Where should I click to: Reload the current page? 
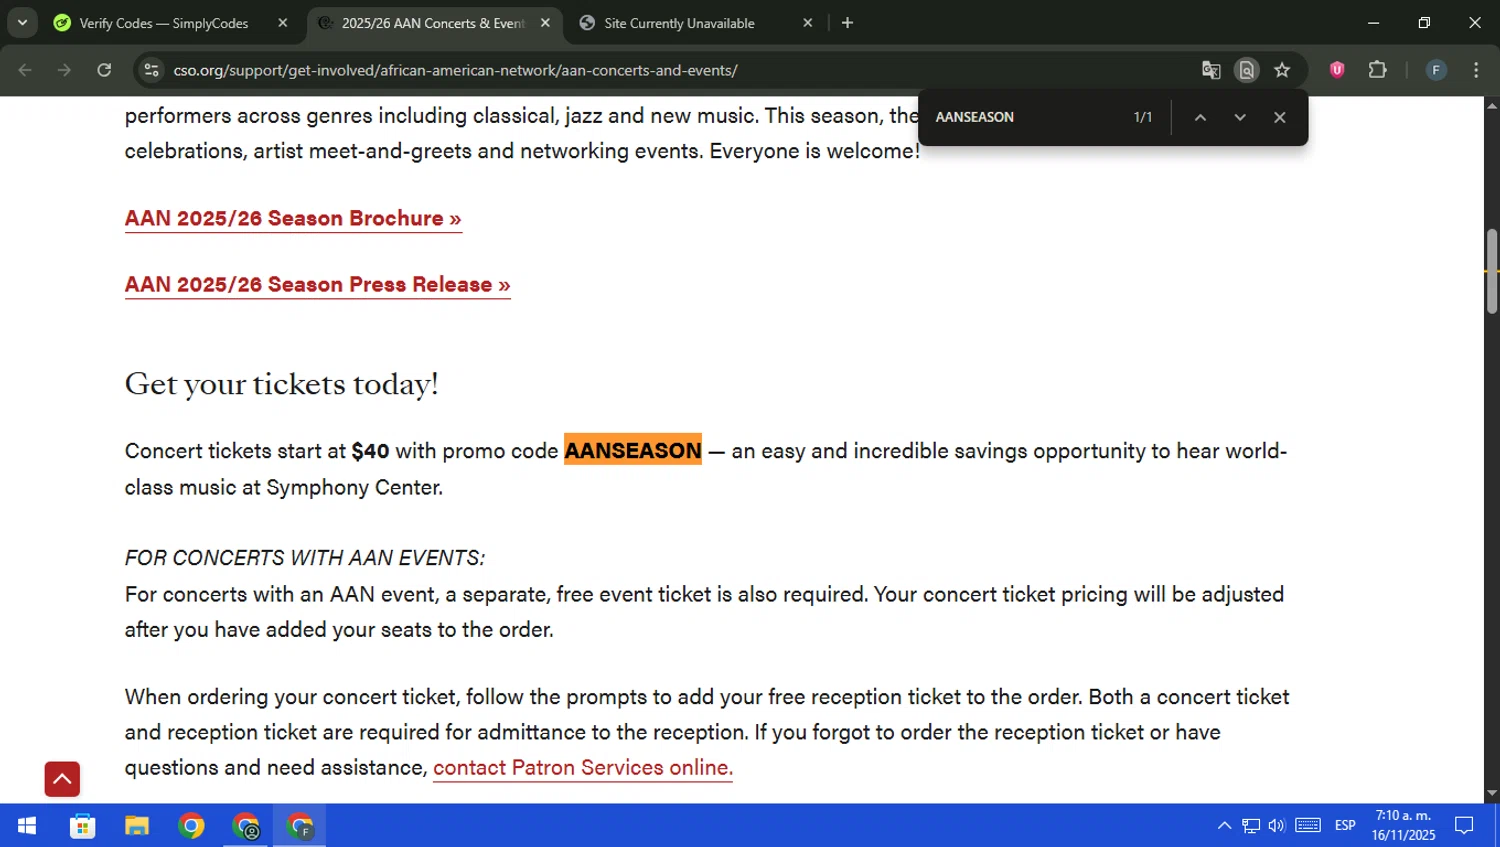tap(104, 70)
